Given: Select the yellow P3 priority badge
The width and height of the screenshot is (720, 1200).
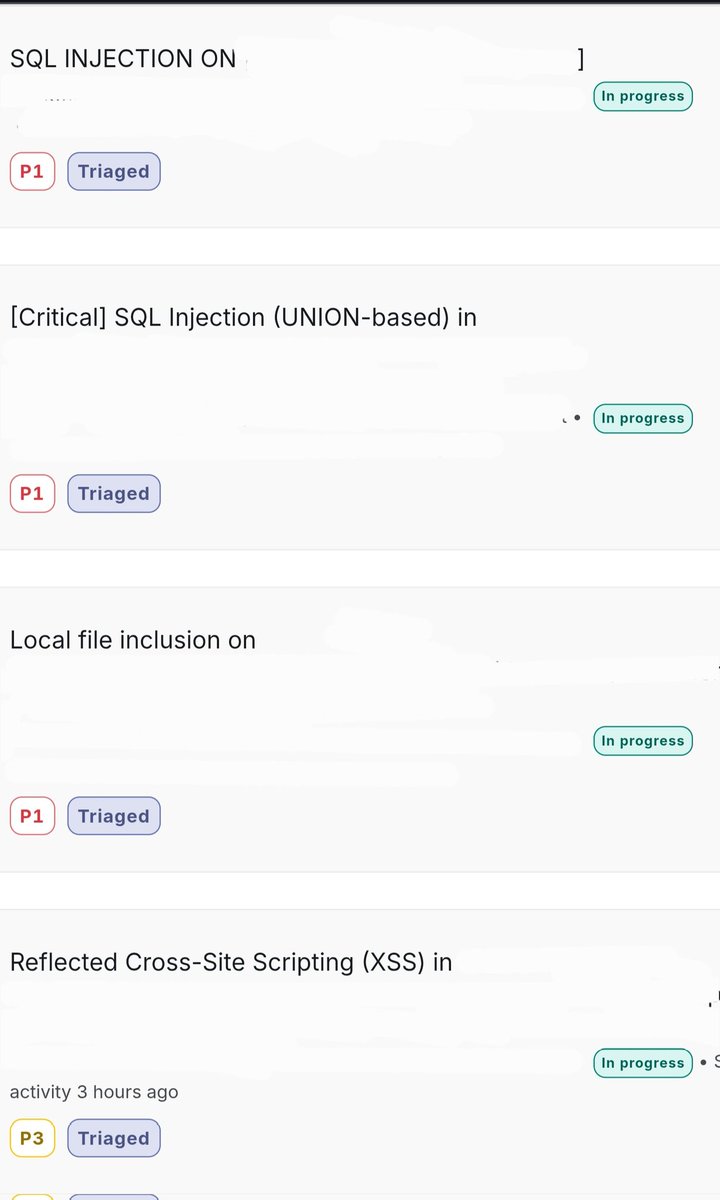Looking at the screenshot, I should [32, 1138].
